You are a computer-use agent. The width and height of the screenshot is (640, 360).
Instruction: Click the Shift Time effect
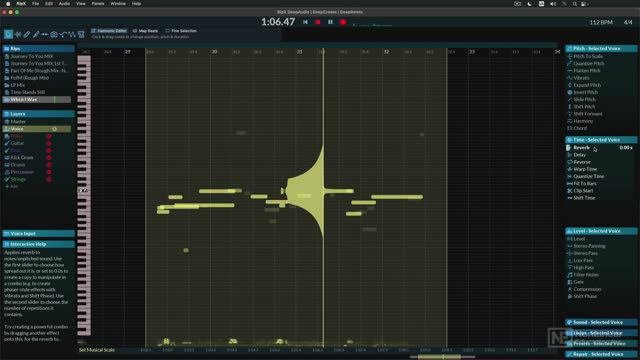click(x=584, y=198)
